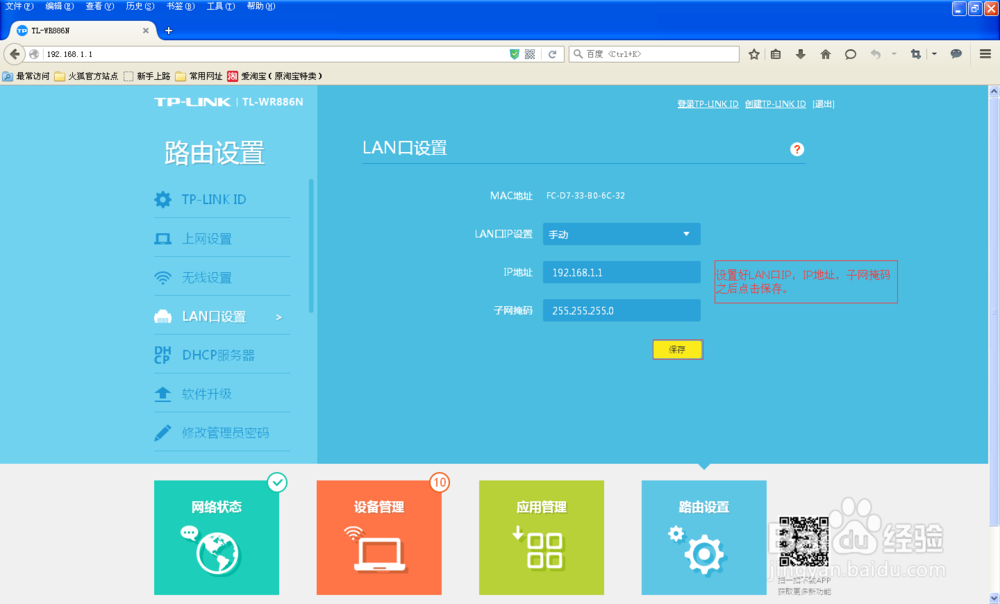Click the 无线设置 Wi-Fi icon

coord(163,278)
